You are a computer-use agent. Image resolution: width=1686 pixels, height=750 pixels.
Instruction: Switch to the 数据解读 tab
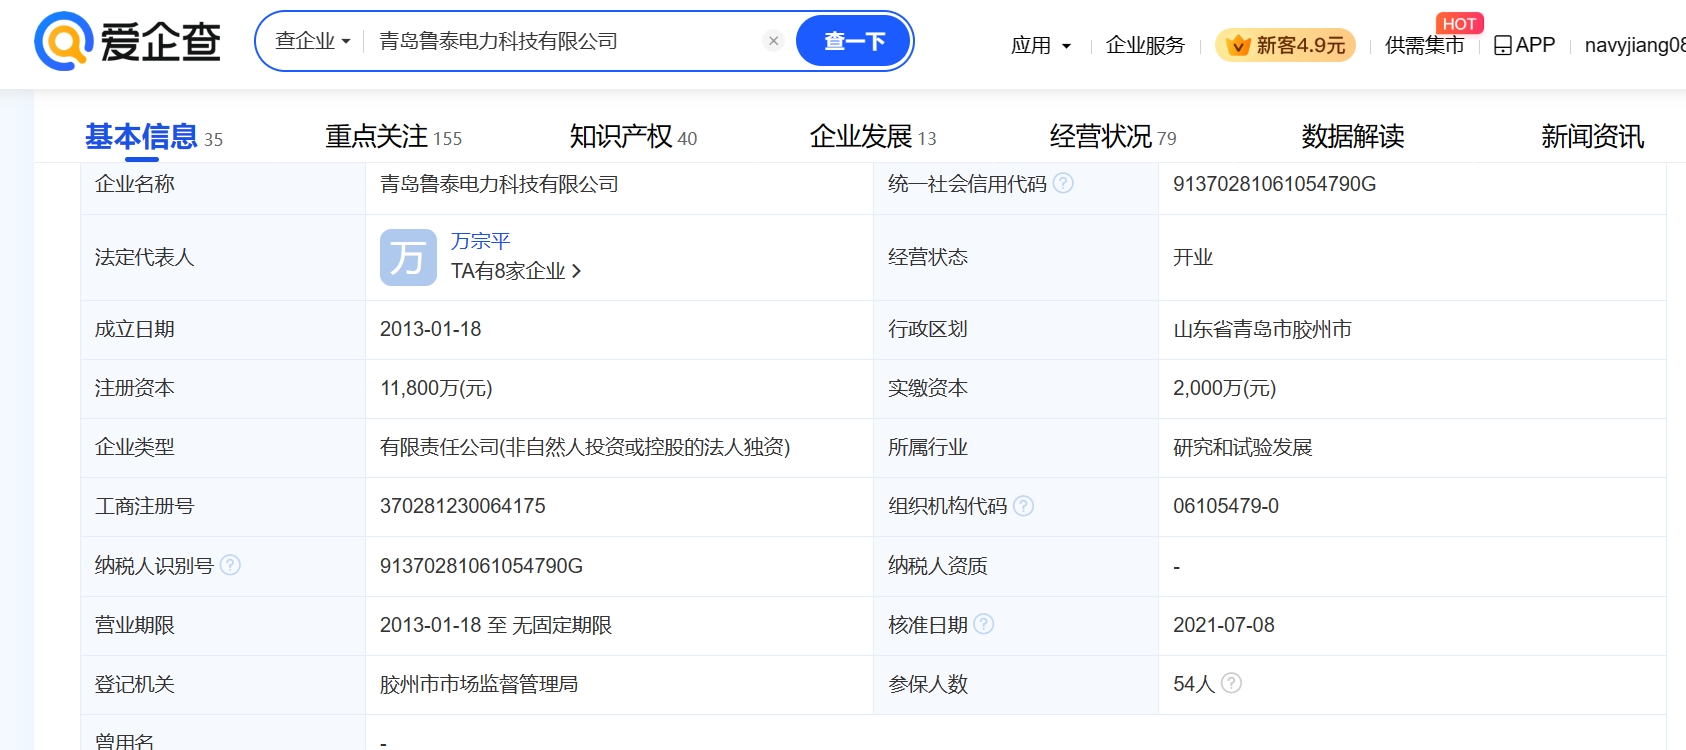click(x=1353, y=136)
